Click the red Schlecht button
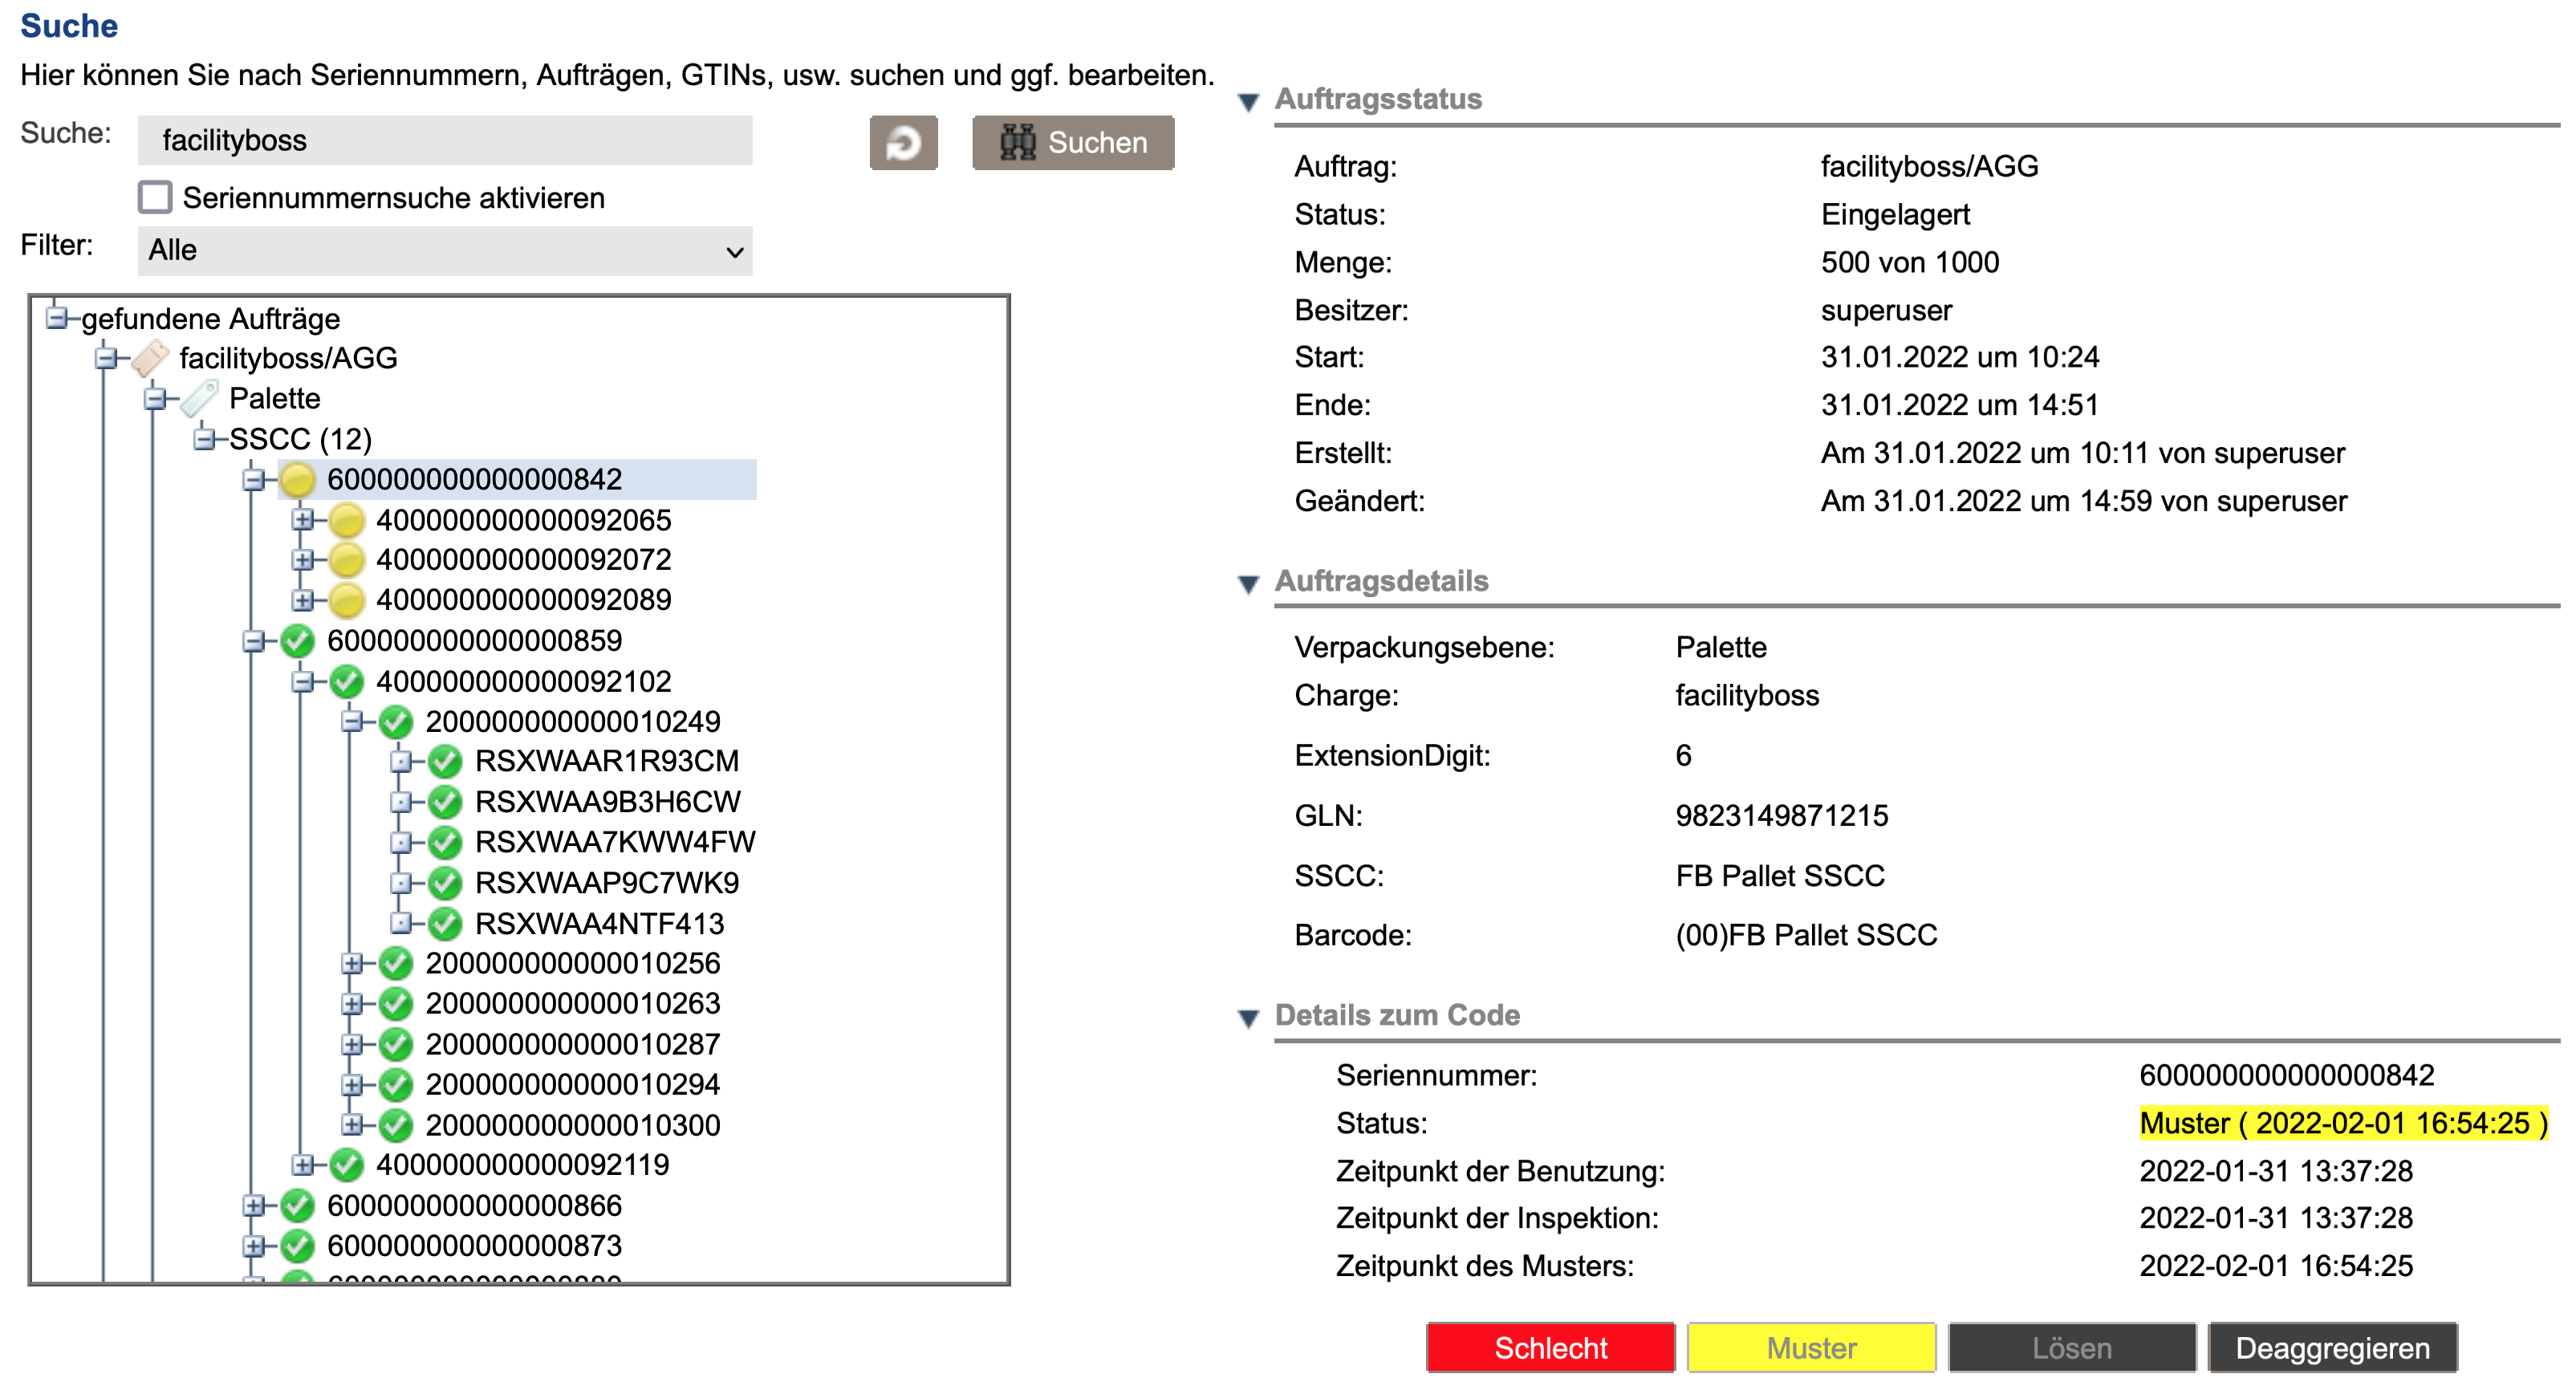Screen dimensions: 2576x1382 pyautogui.click(x=1550, y=1347)
